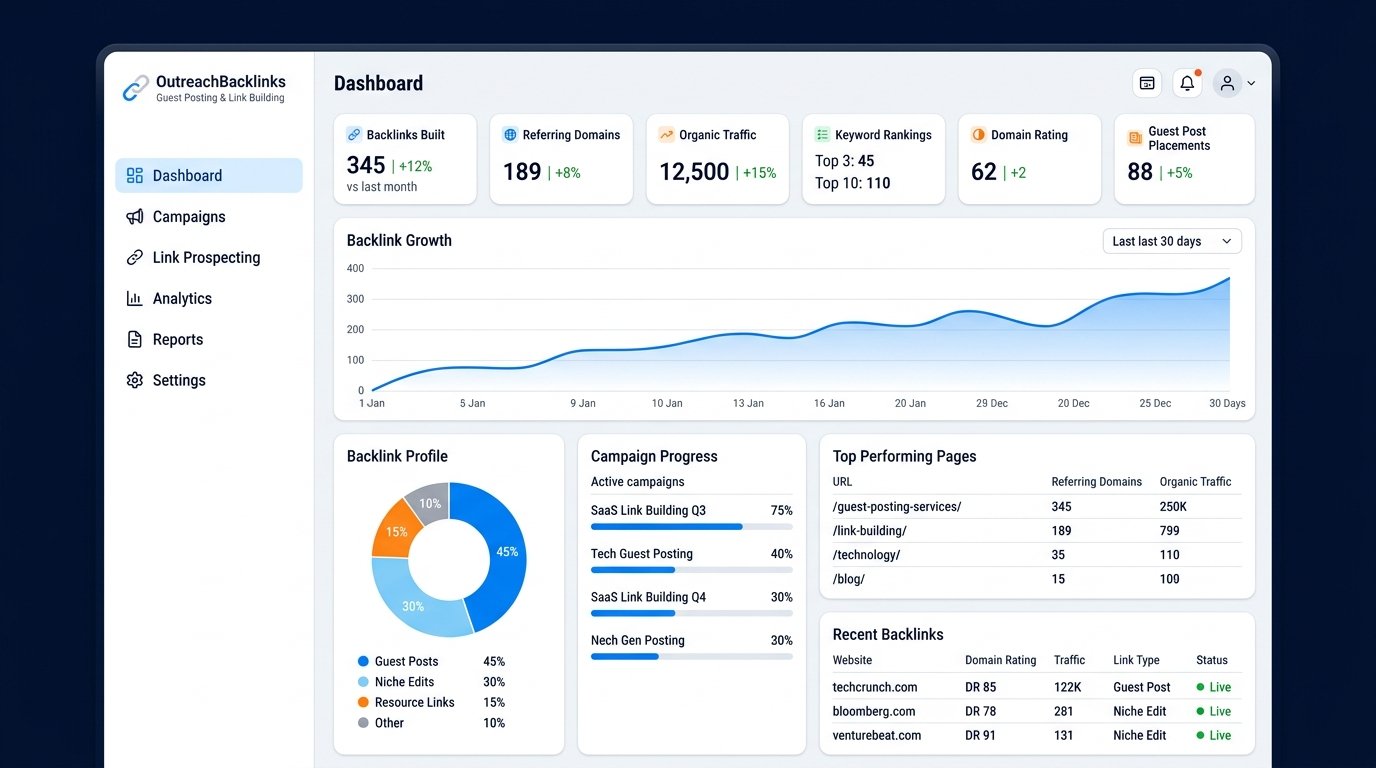Go to Dashboard in sidebar
The height and width of the screenshot is (768, 1376).
click(x=209, y=176)
